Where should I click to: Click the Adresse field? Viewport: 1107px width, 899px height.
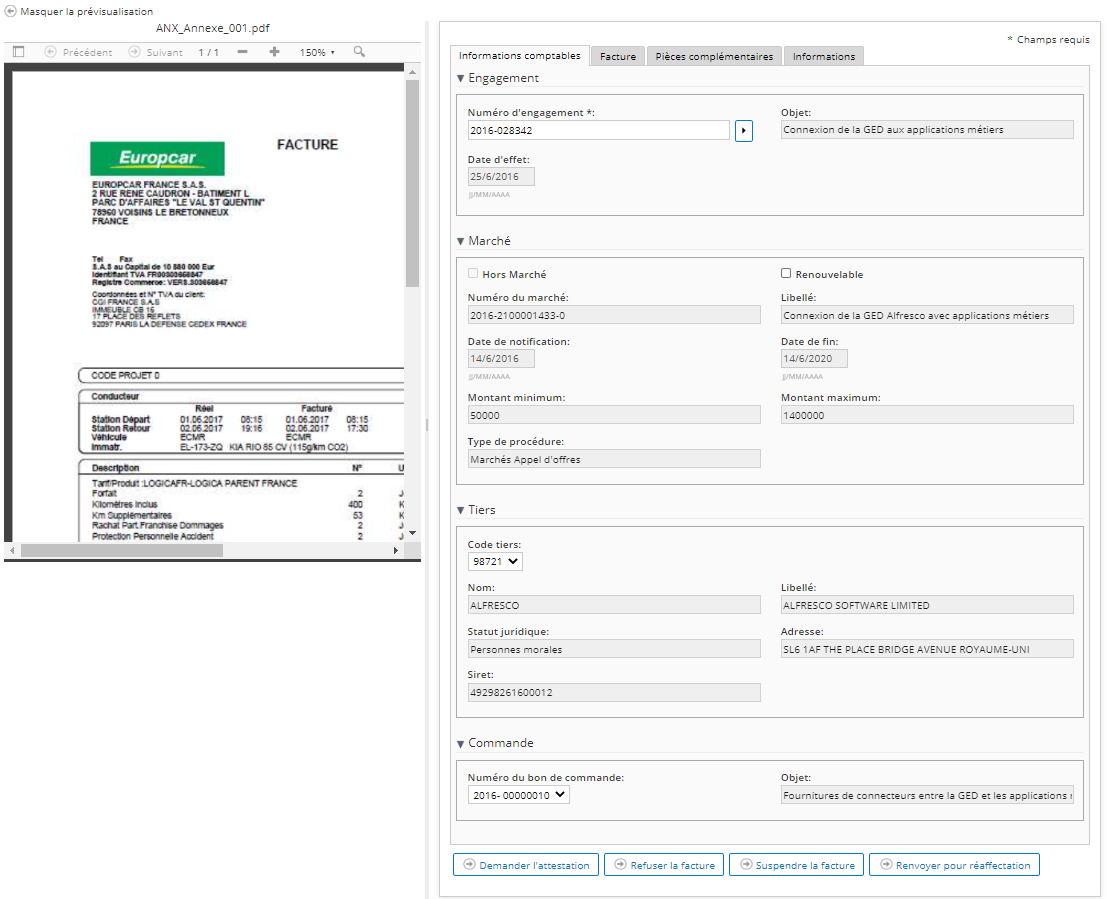(927, 649)
